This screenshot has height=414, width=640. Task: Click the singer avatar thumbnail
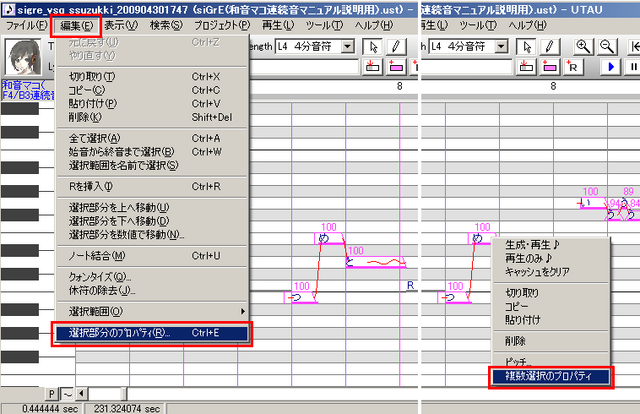point(23,57)
